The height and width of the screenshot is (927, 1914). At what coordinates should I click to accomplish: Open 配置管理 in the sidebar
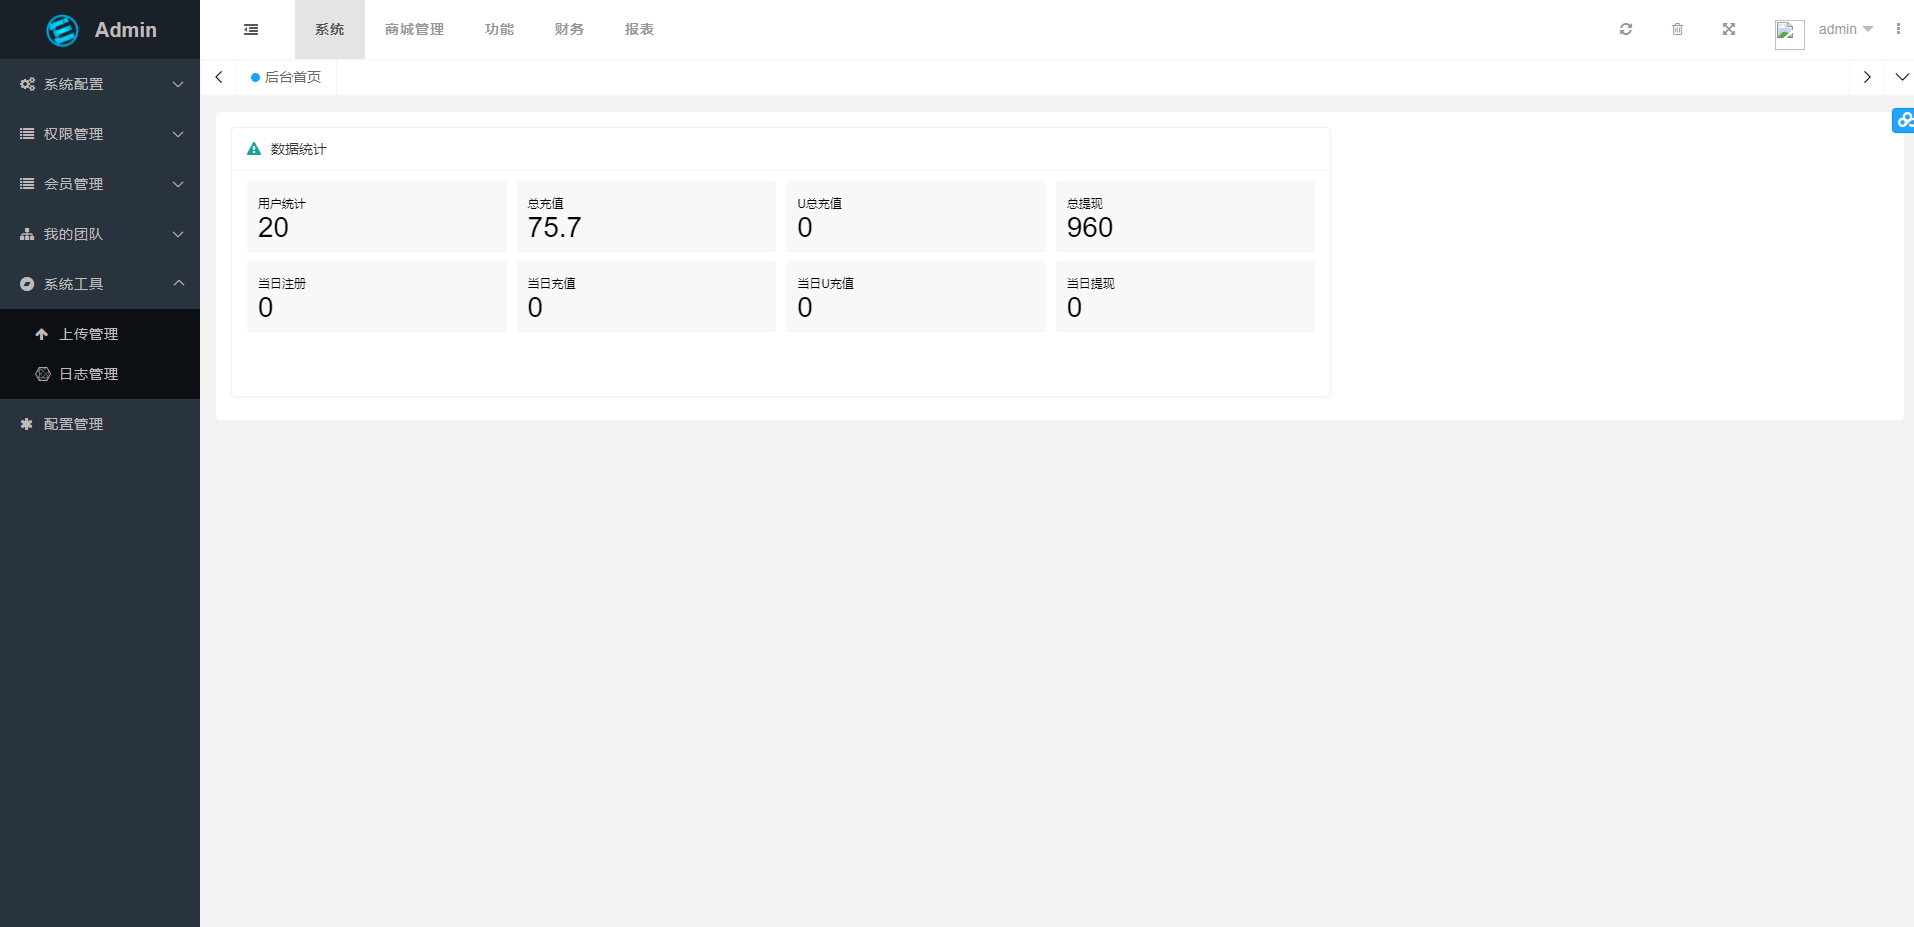100,424
